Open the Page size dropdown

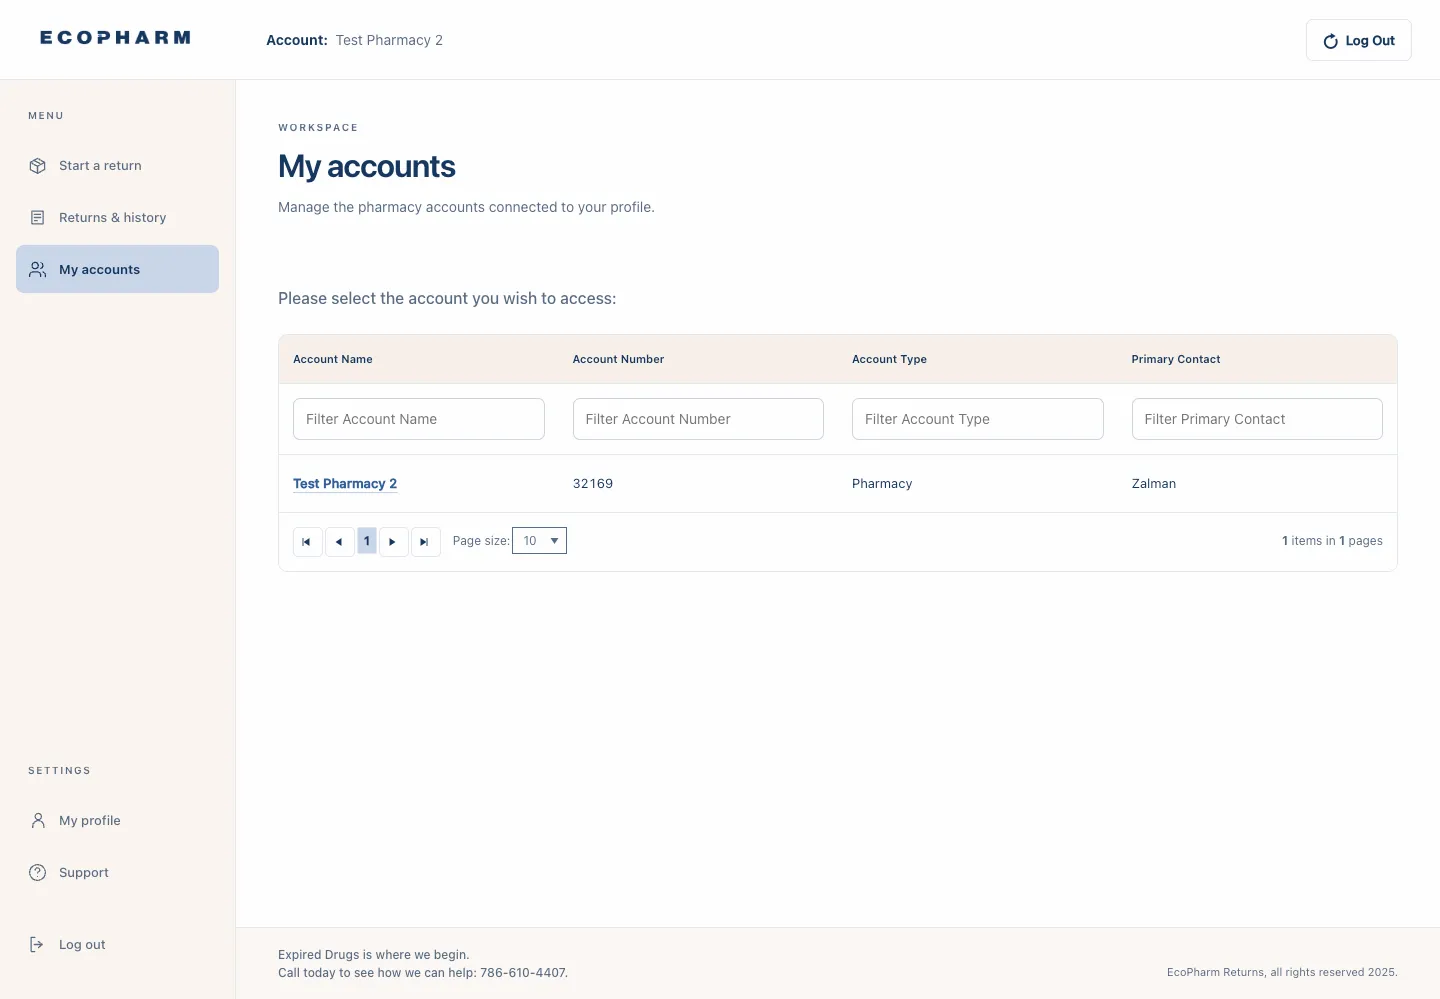[x=539, y=541]
